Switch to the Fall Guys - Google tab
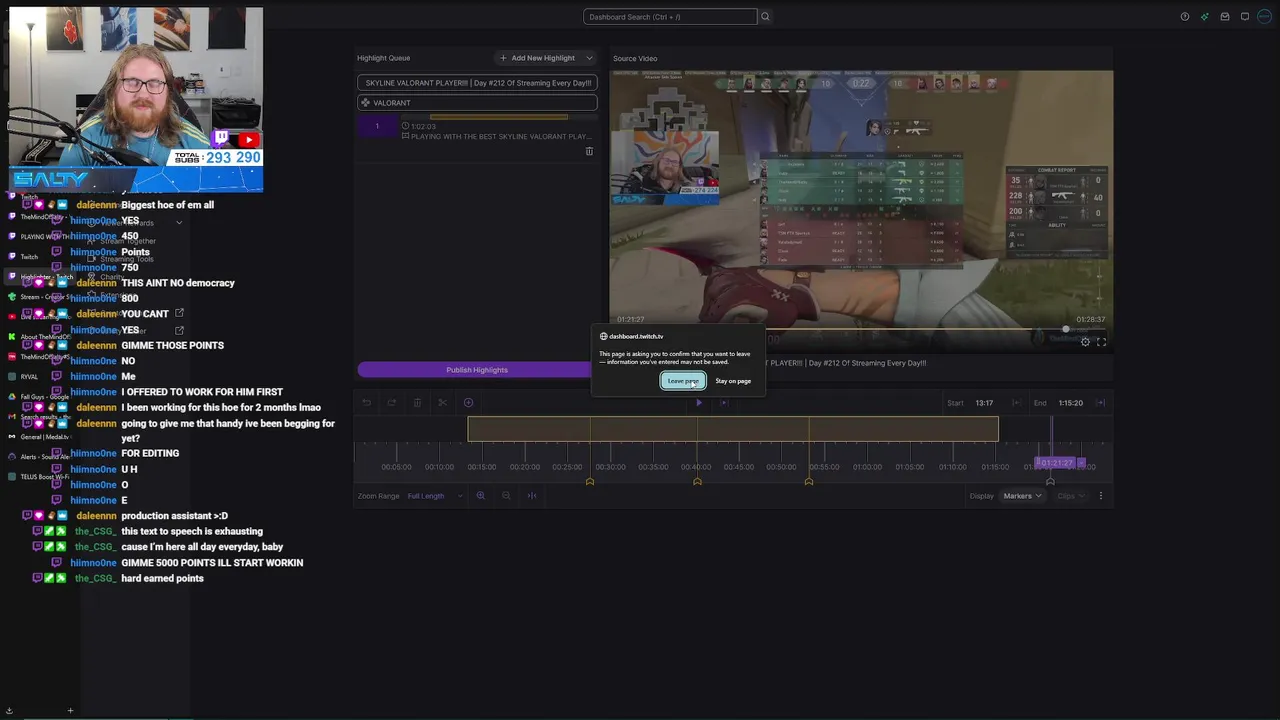1280x720 pixels. coord(40,397)
